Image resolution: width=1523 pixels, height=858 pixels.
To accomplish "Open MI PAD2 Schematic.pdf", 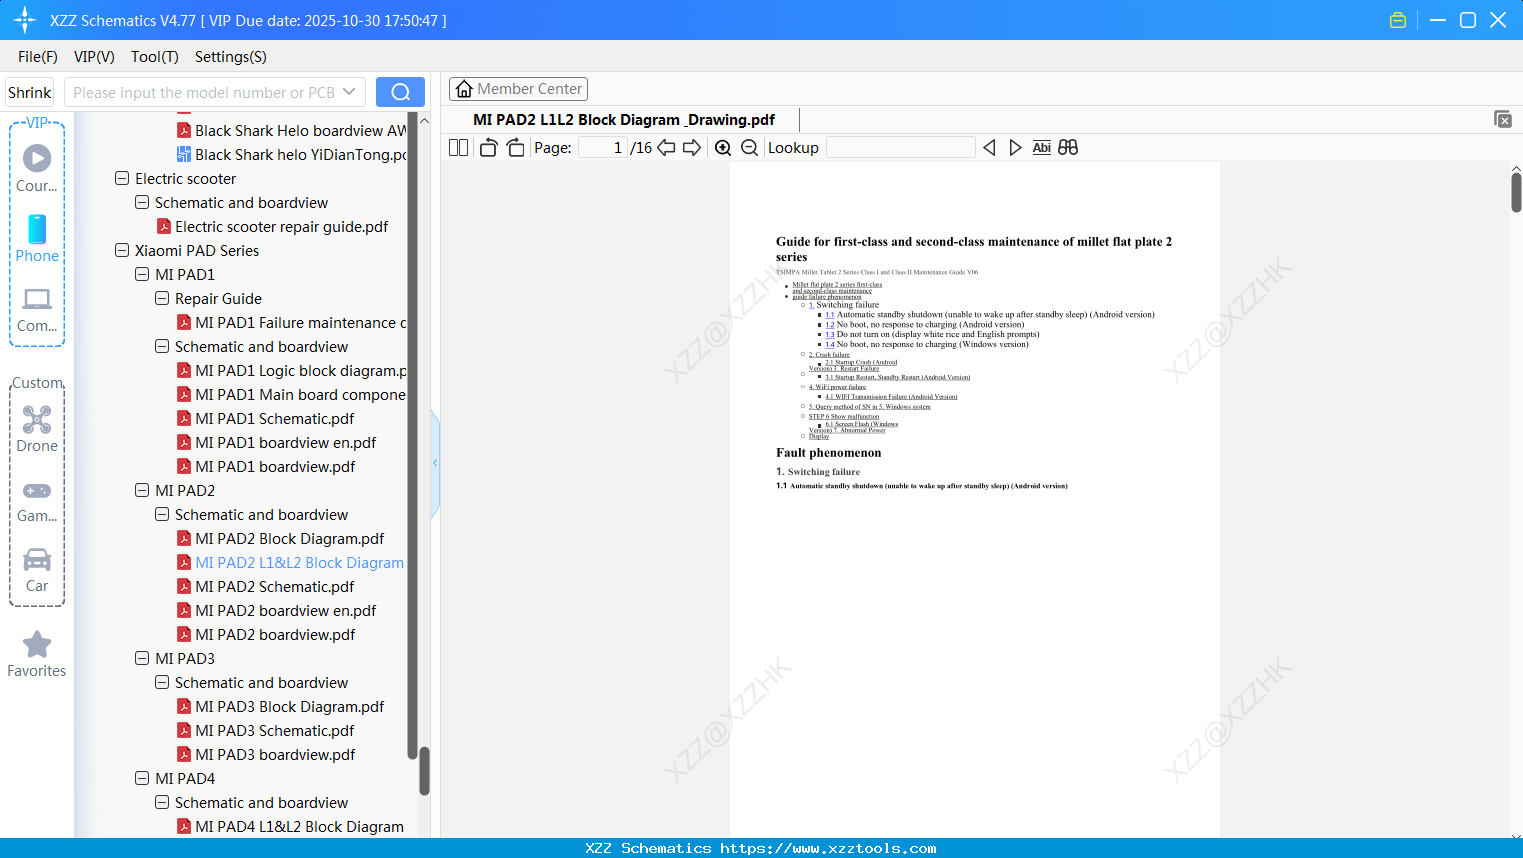I will click(266, 587).
